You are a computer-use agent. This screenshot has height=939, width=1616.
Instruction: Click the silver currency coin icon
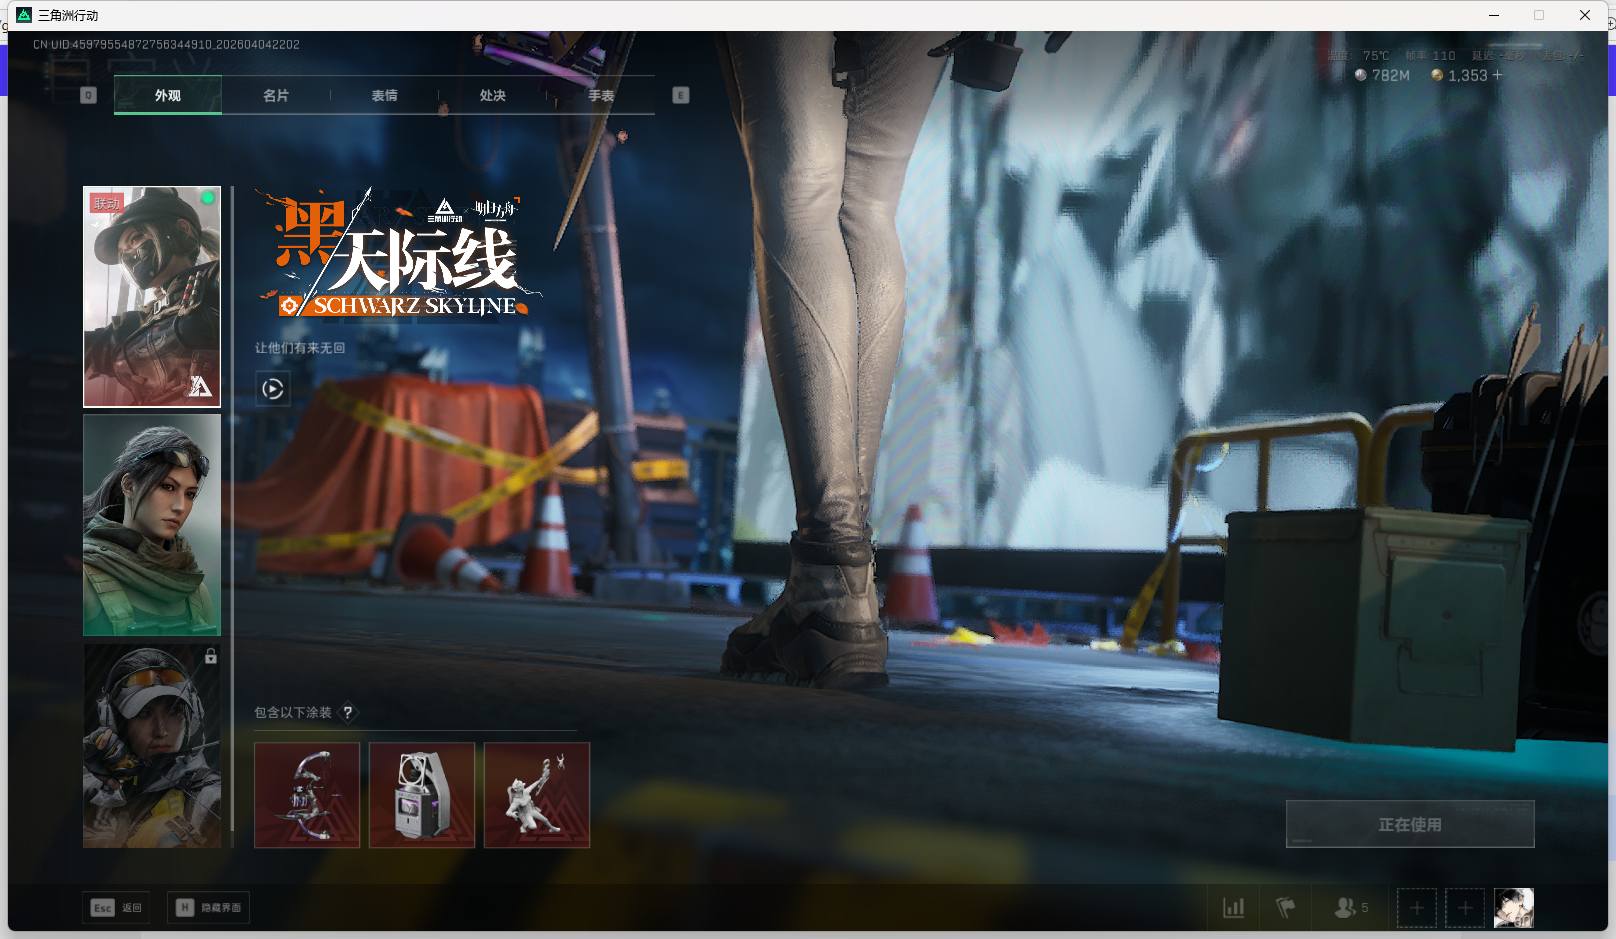(x=1360, y=75)
